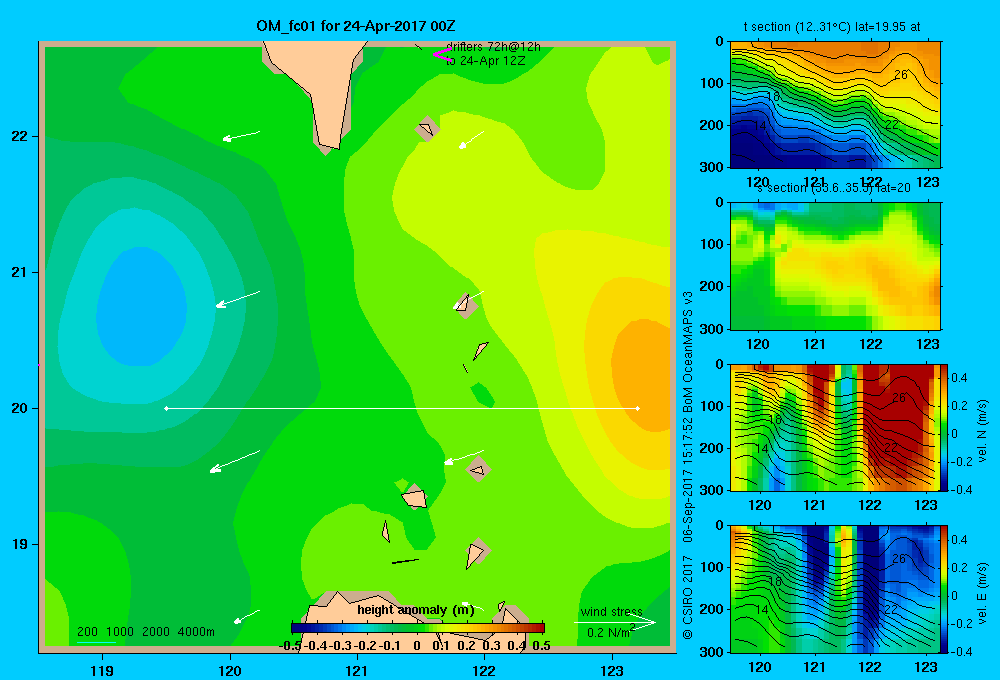Screen dimensions: 1000x680
Task: Click the wind arrow near 122E 22N
Action: click(471, 140)
